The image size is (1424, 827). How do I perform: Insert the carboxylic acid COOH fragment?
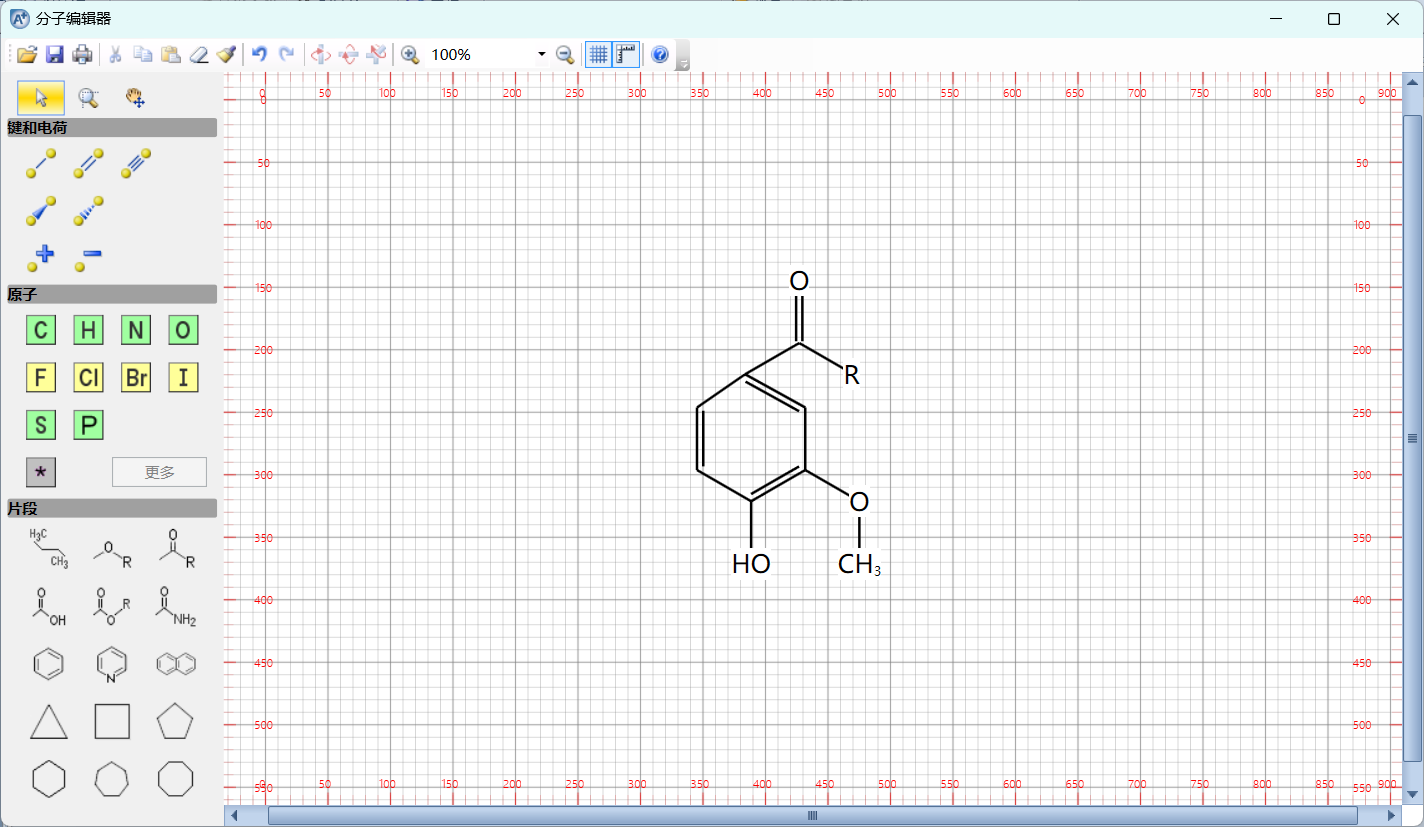tap(49, 607)
